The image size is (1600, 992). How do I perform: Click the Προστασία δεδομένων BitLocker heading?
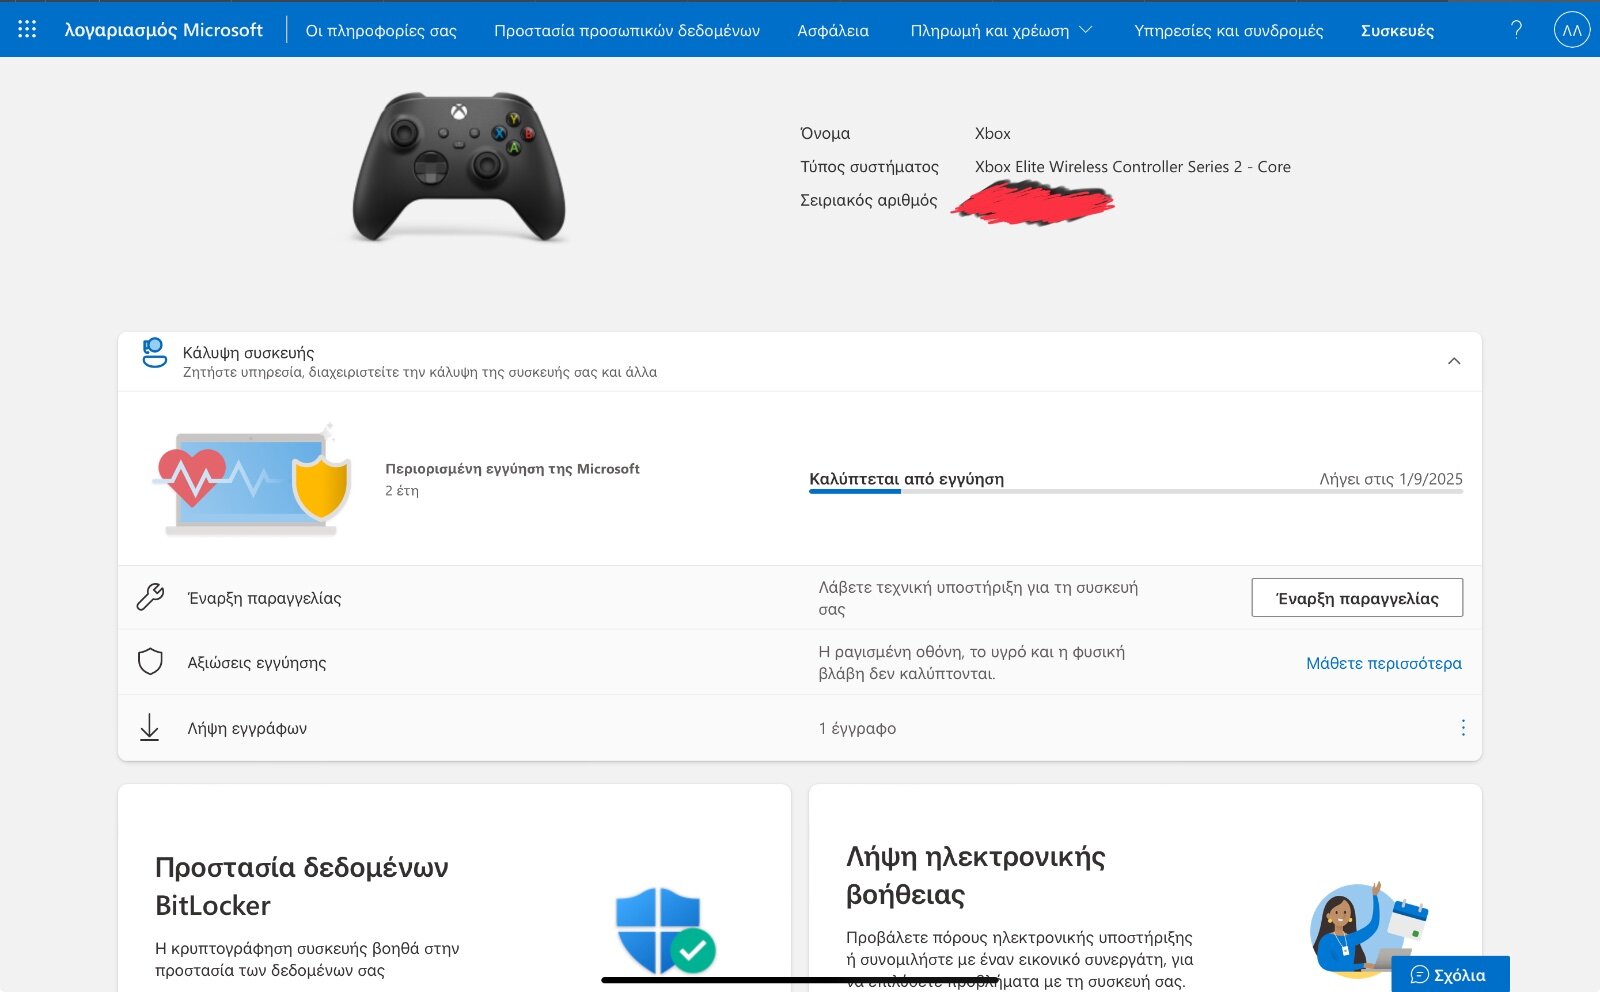tap(302, 886)
